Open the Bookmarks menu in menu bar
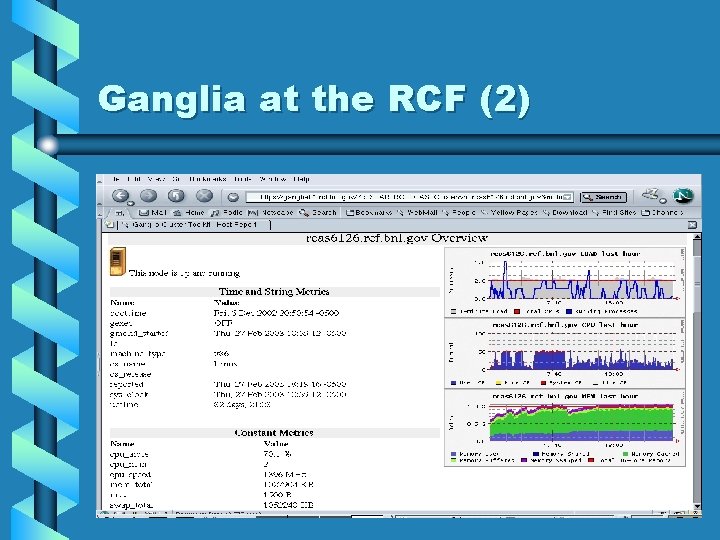The height and width of the screenshot is (540, 720). point(208,179)
